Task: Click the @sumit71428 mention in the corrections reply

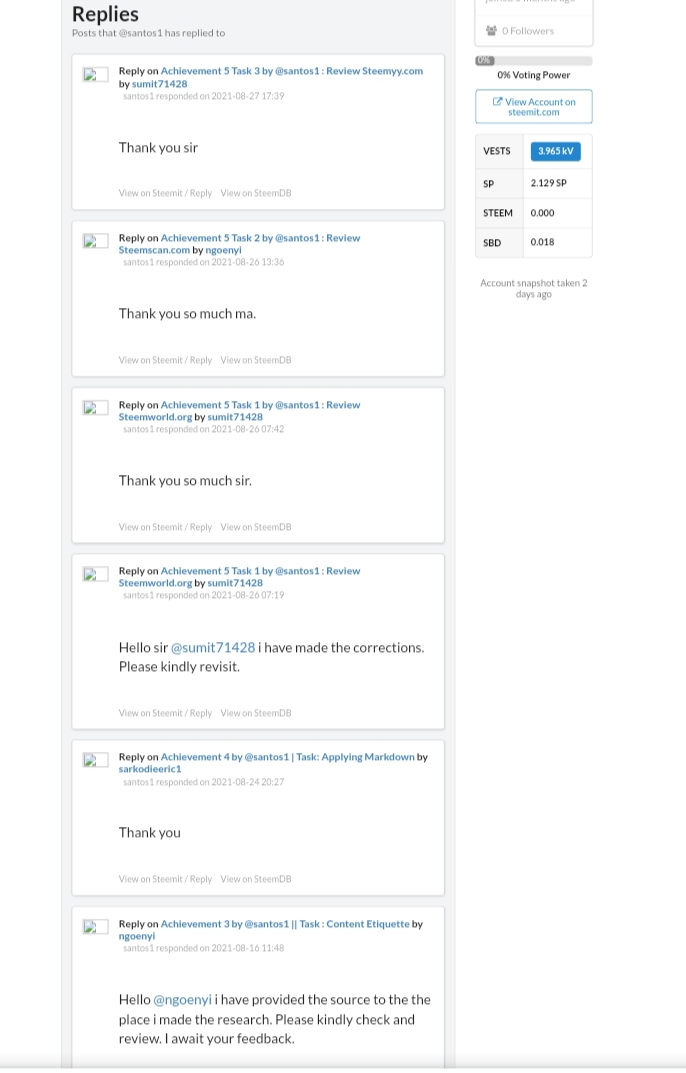Action: pyautogui.click(x=213, y=647)
